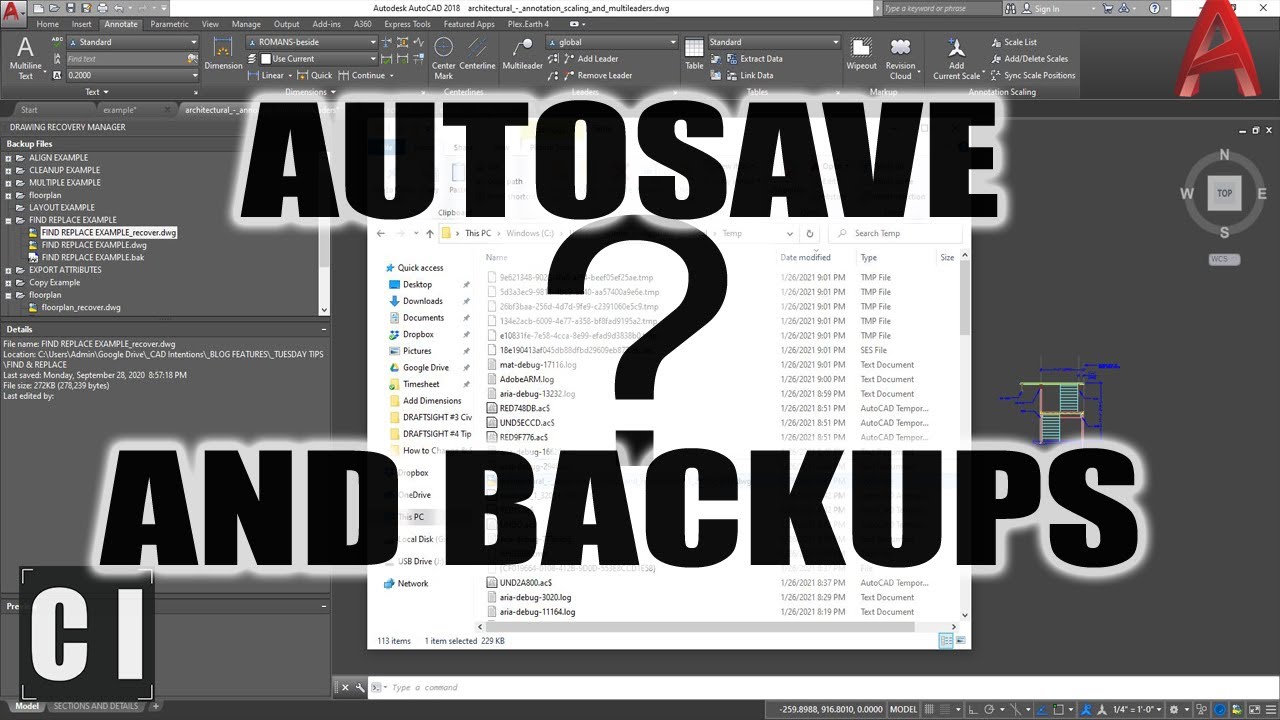Click the File Explorer back arrow
Image resolution: width=1280 pixels, height=720 pixels.
pos(381,234)
